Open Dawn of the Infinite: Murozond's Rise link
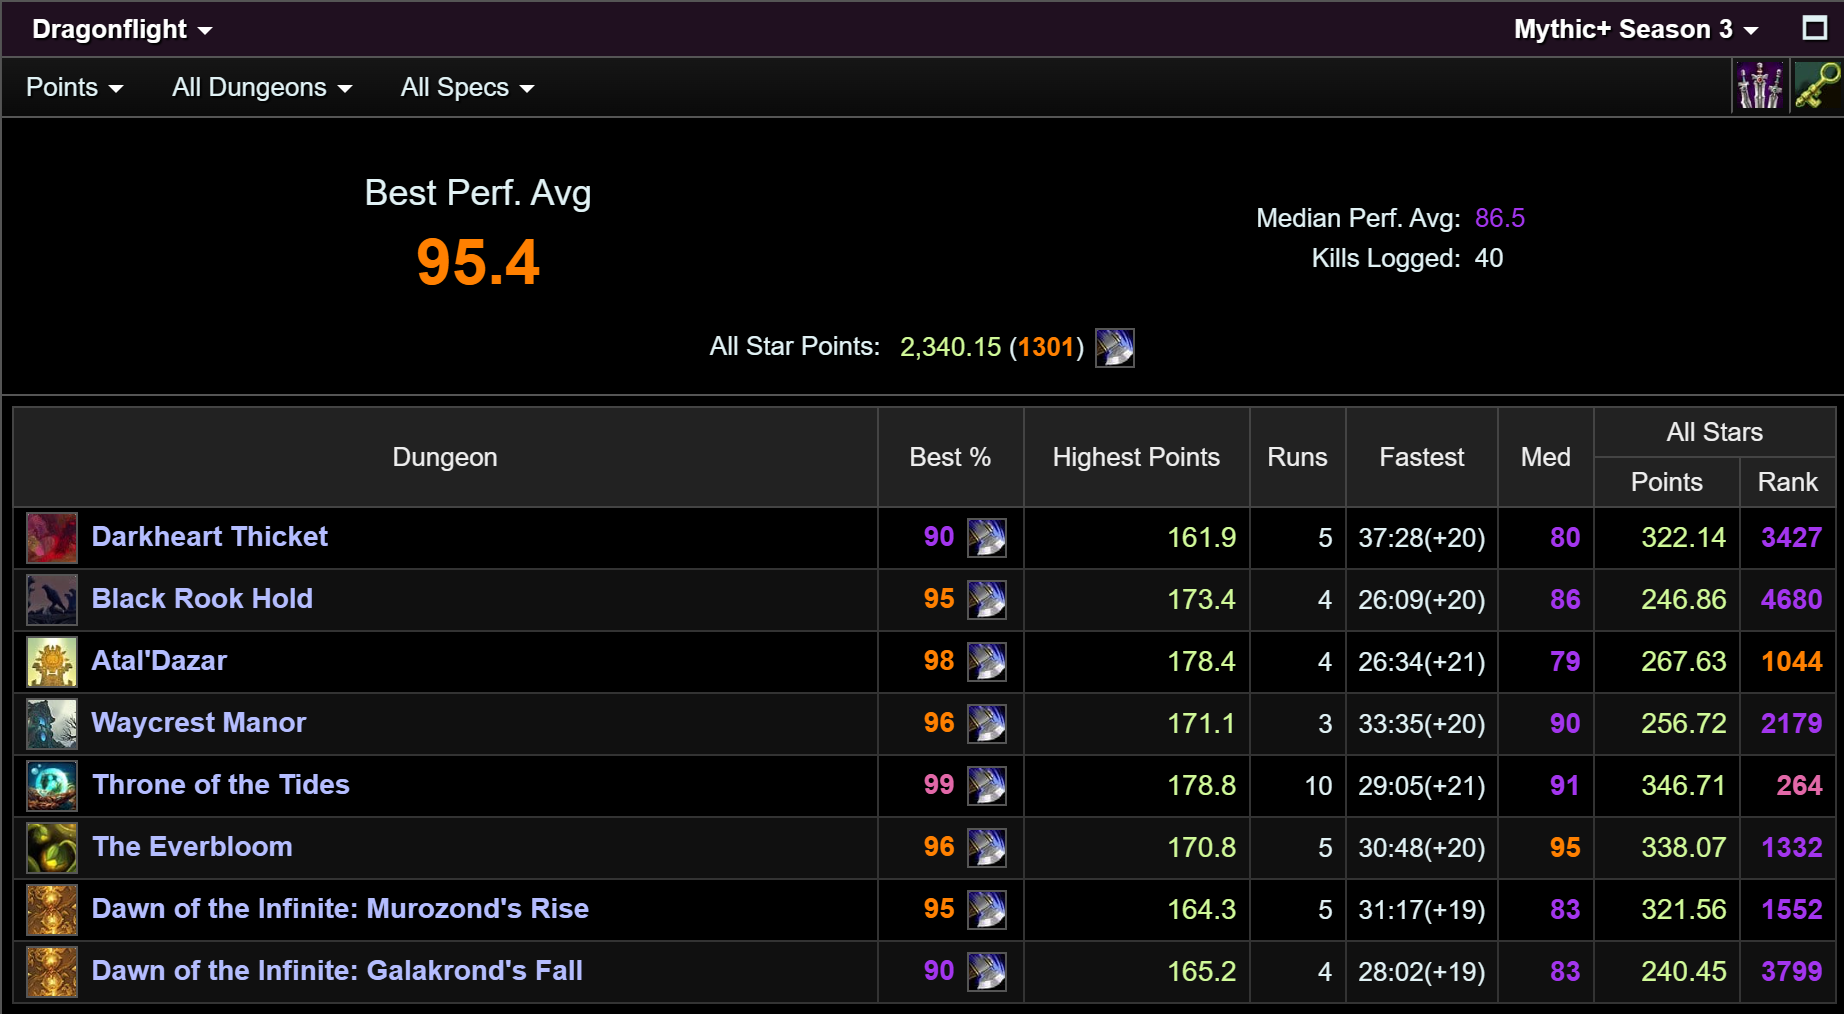The image size is (1844, 1014). (340, 908)
